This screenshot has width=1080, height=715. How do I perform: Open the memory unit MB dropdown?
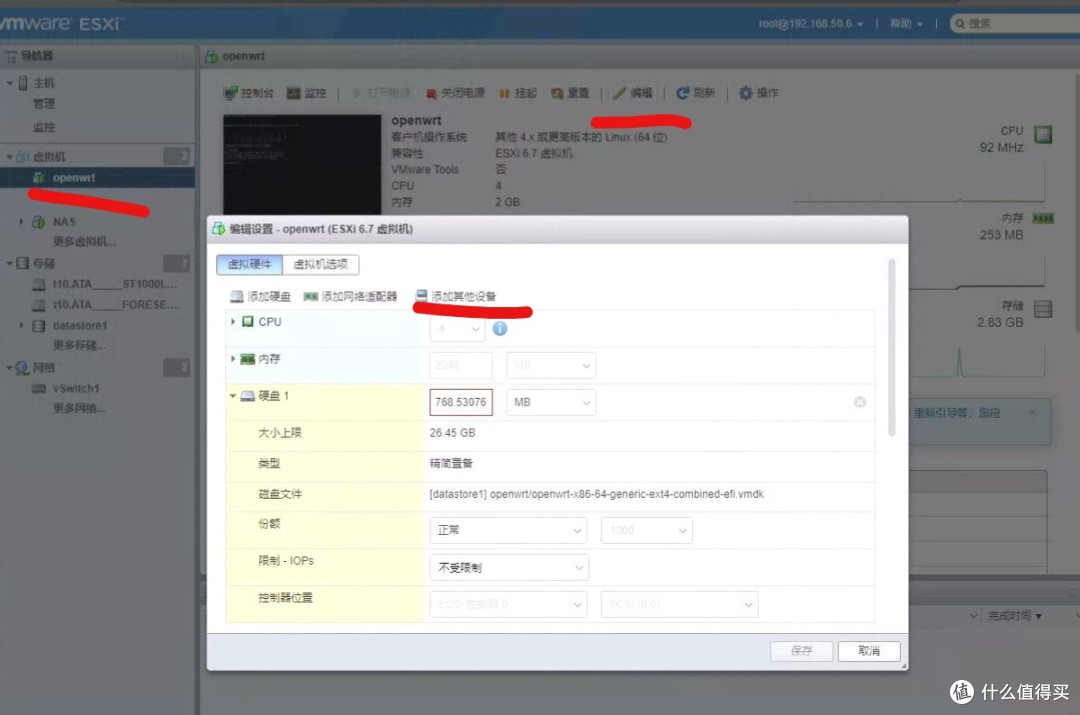(x=550, y=365)
